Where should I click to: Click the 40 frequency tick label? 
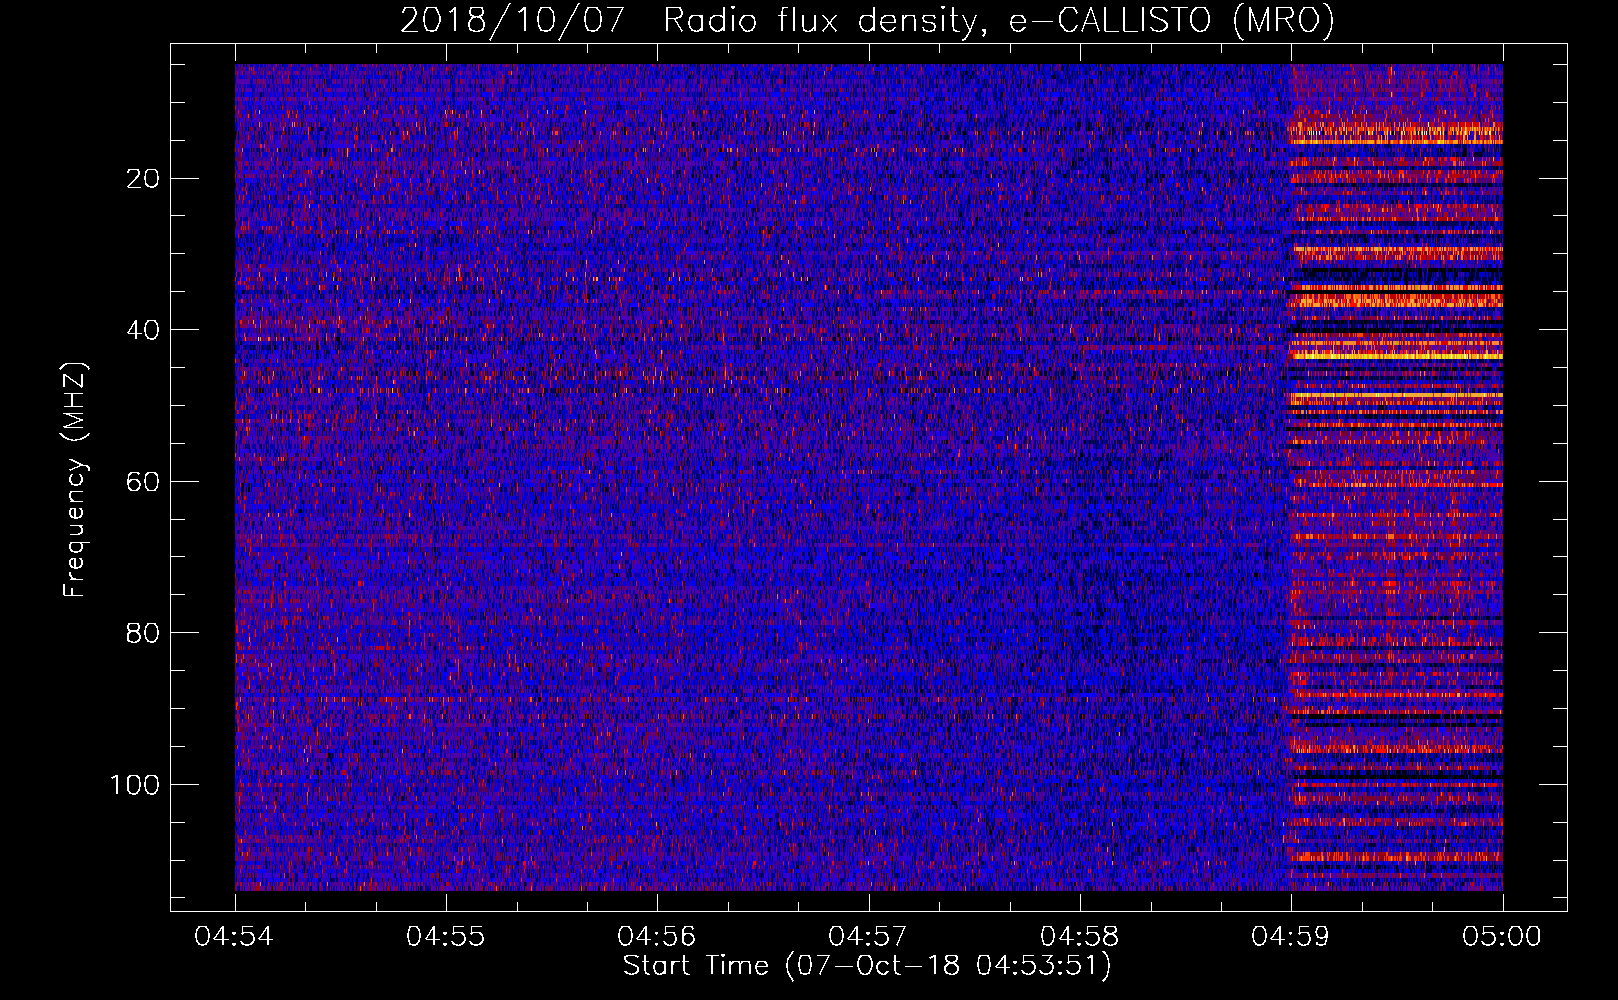coord(144,330)
